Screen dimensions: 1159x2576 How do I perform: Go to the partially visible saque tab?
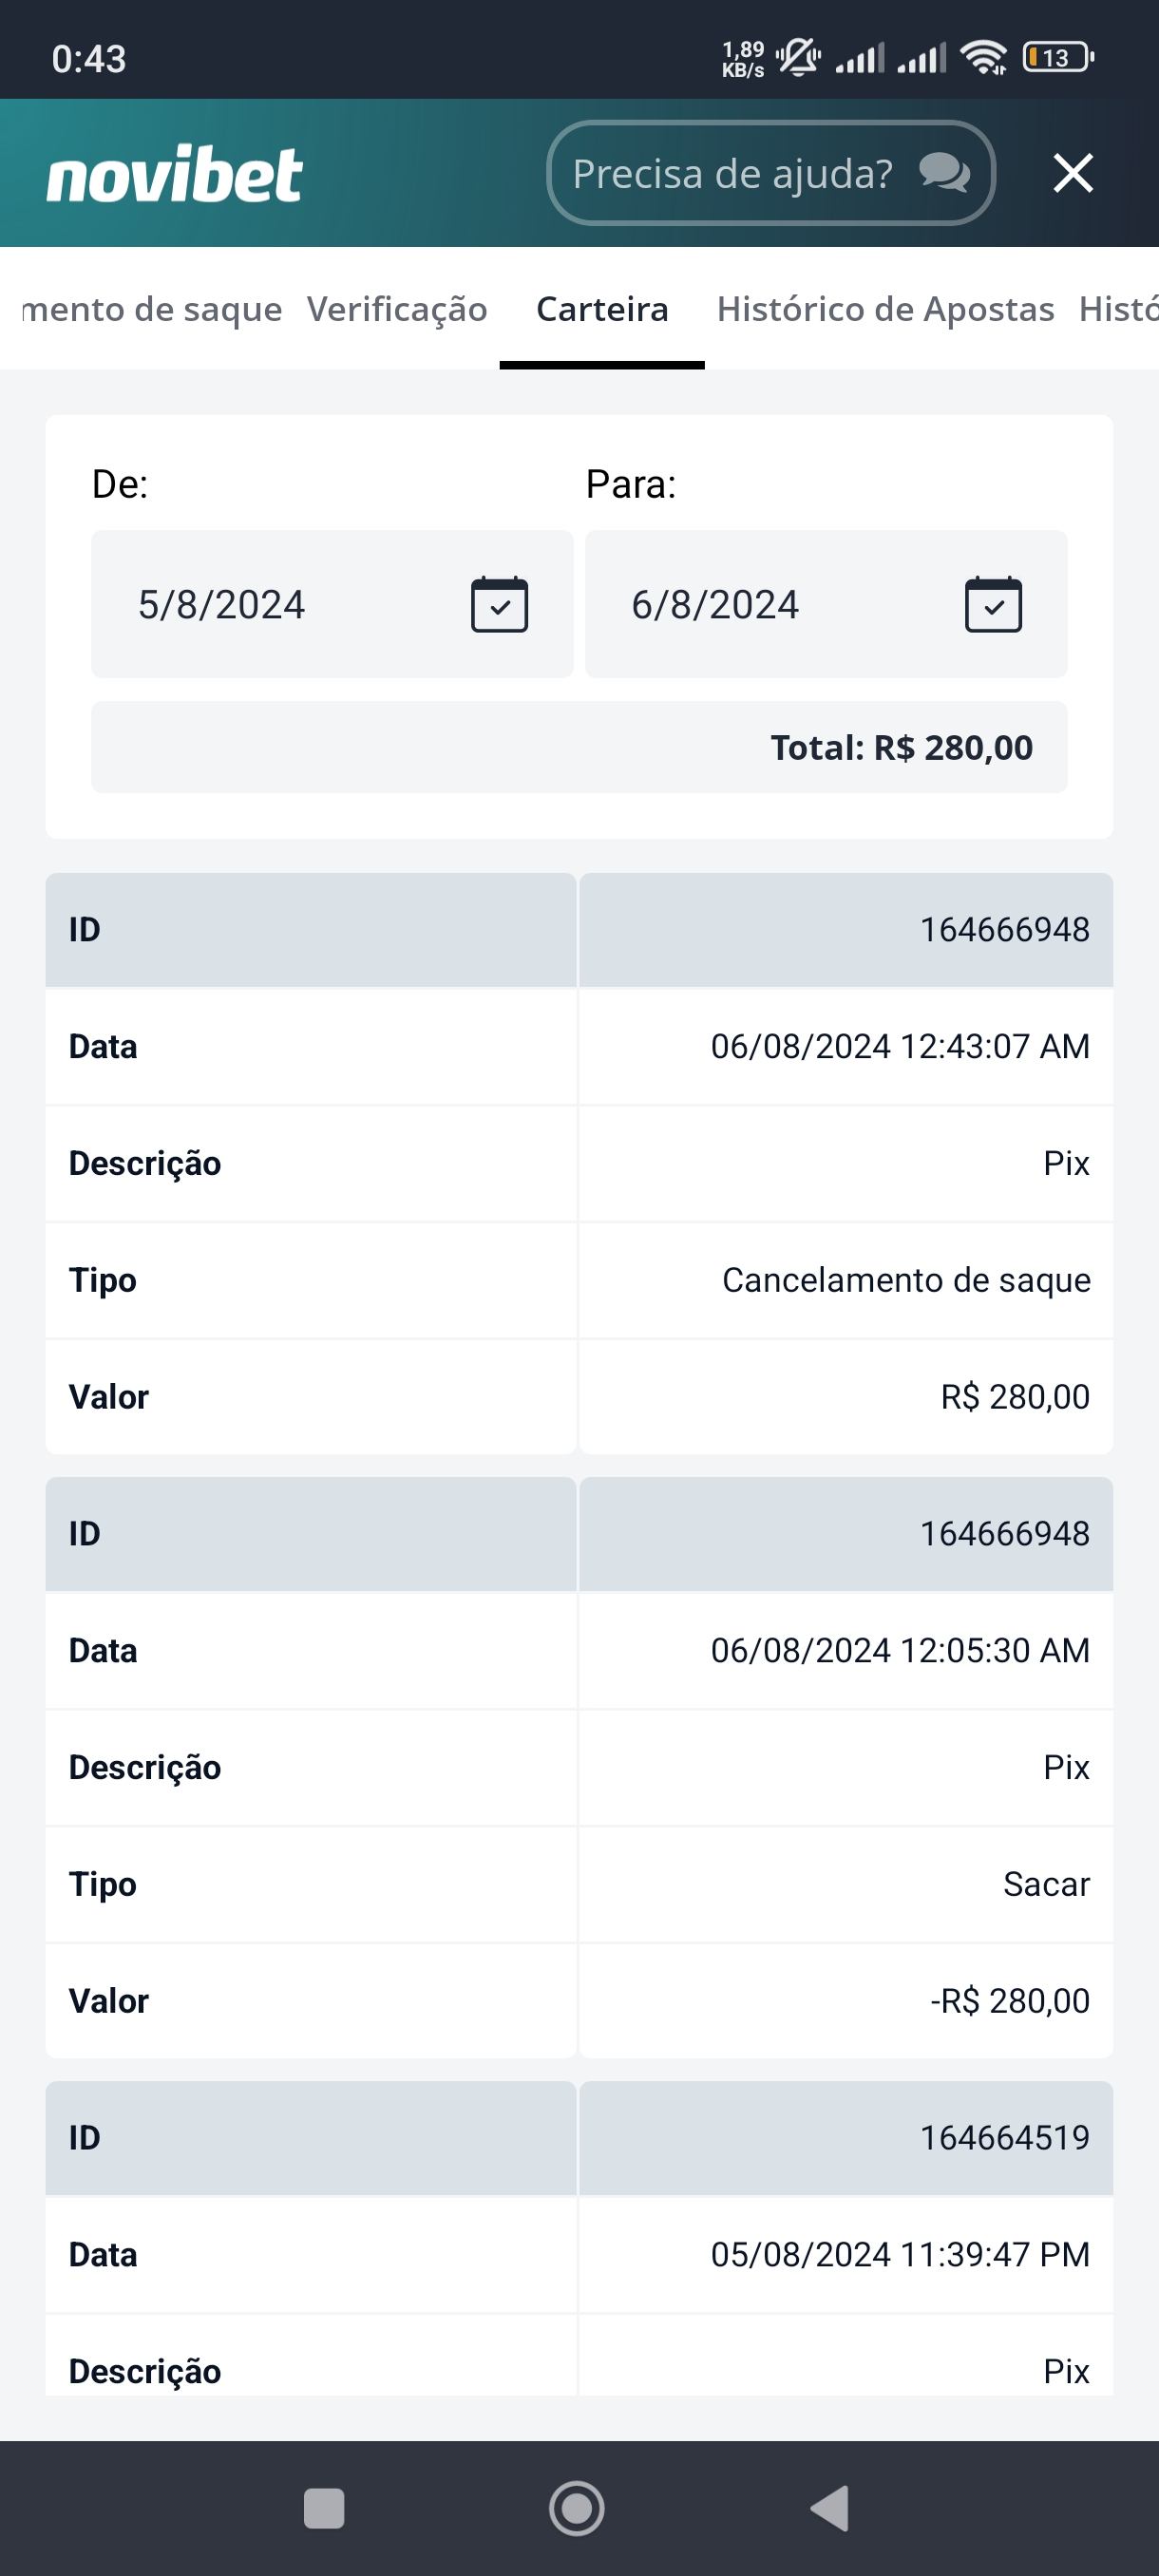(150, 309)
